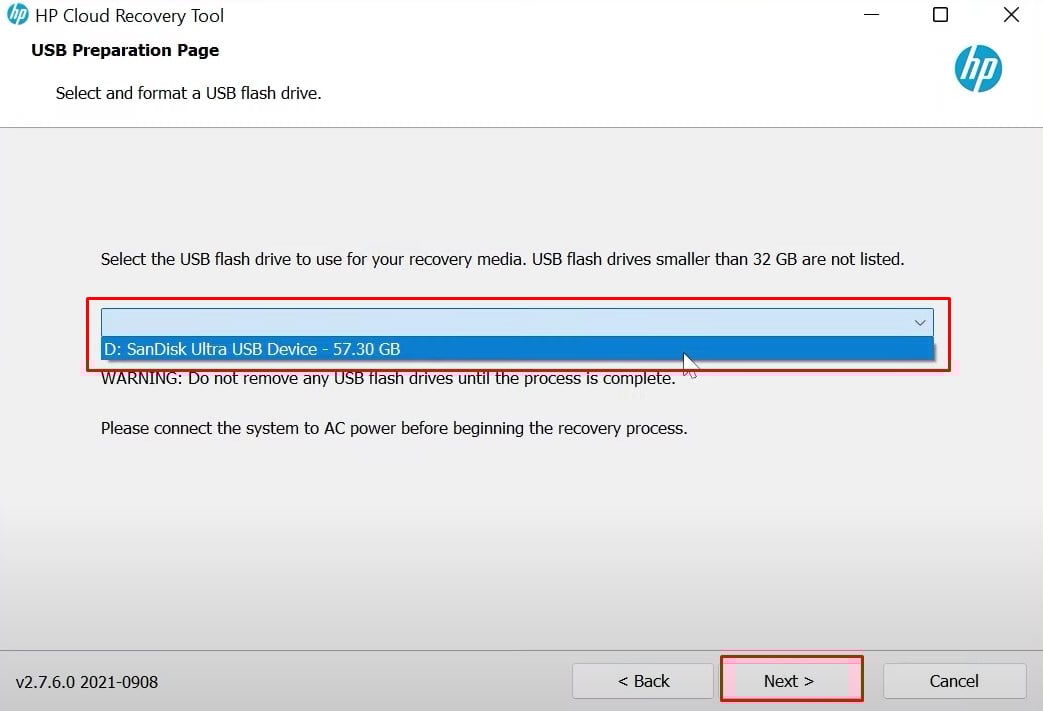Maximize the HP Cloud Recovery Tool window
This screenshot has height=711, width=1043.
940,15
